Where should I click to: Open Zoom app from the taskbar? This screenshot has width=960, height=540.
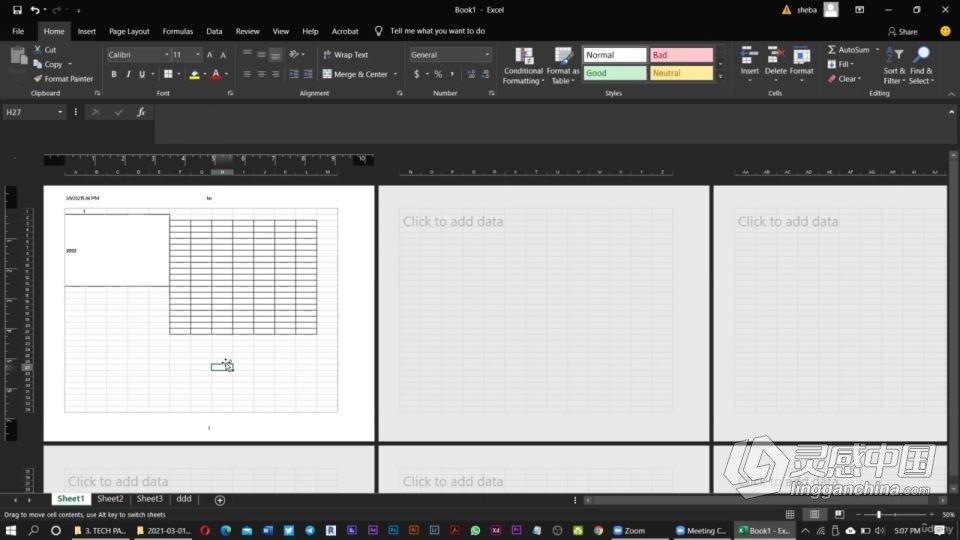coord(630,531)
